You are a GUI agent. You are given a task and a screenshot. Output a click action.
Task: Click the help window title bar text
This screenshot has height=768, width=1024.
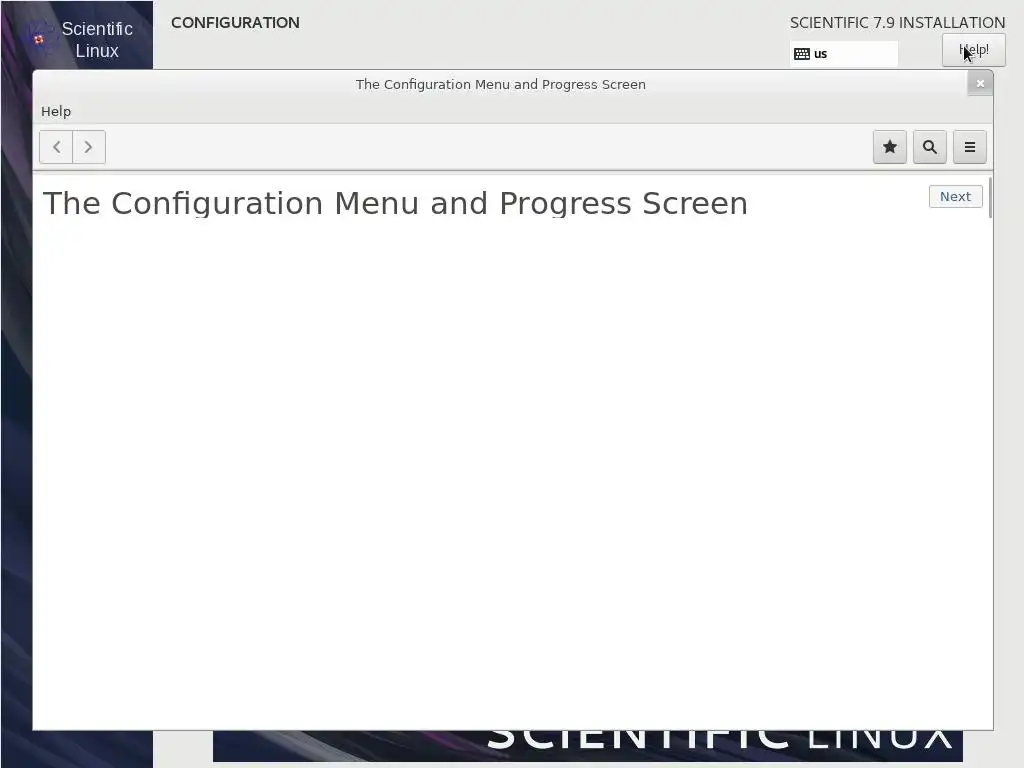tap(500, 84)
